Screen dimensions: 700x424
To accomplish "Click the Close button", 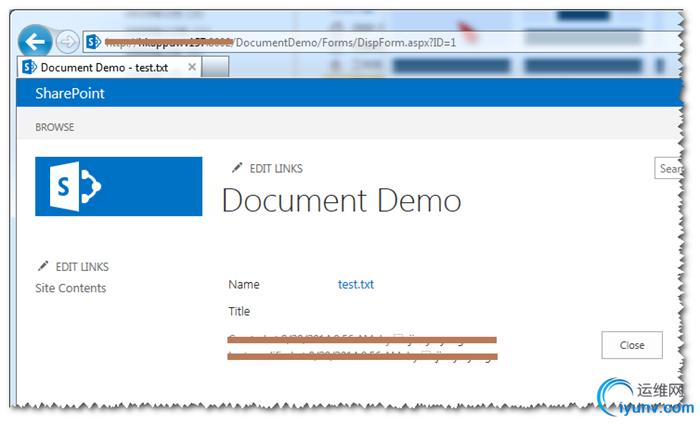I will click(x=632, y=345).
